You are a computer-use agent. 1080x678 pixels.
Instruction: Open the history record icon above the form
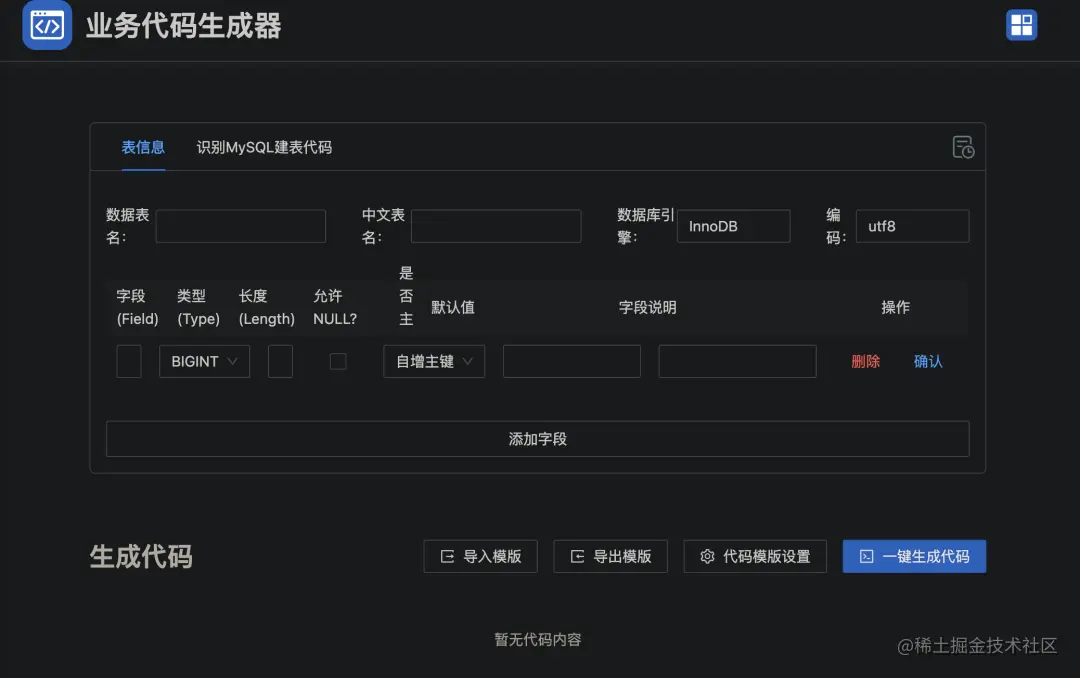pos(962,147)
